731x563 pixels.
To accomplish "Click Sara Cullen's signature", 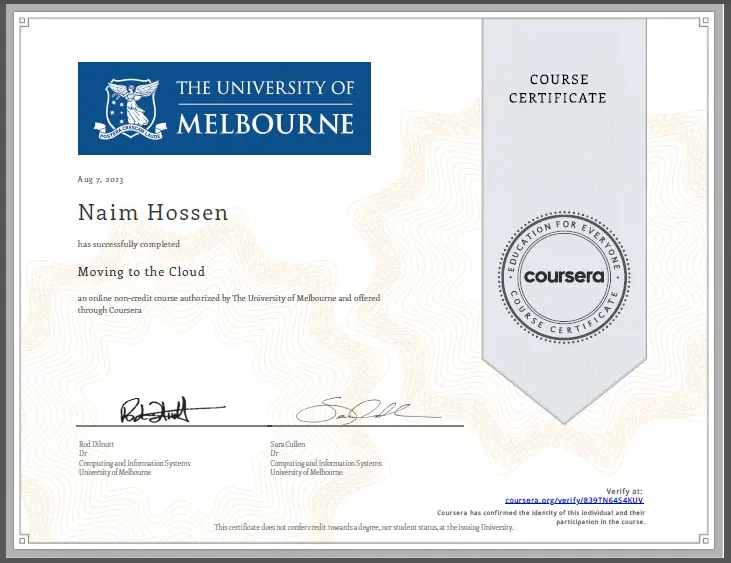I will pyautogui.click(x=368, y=411).
